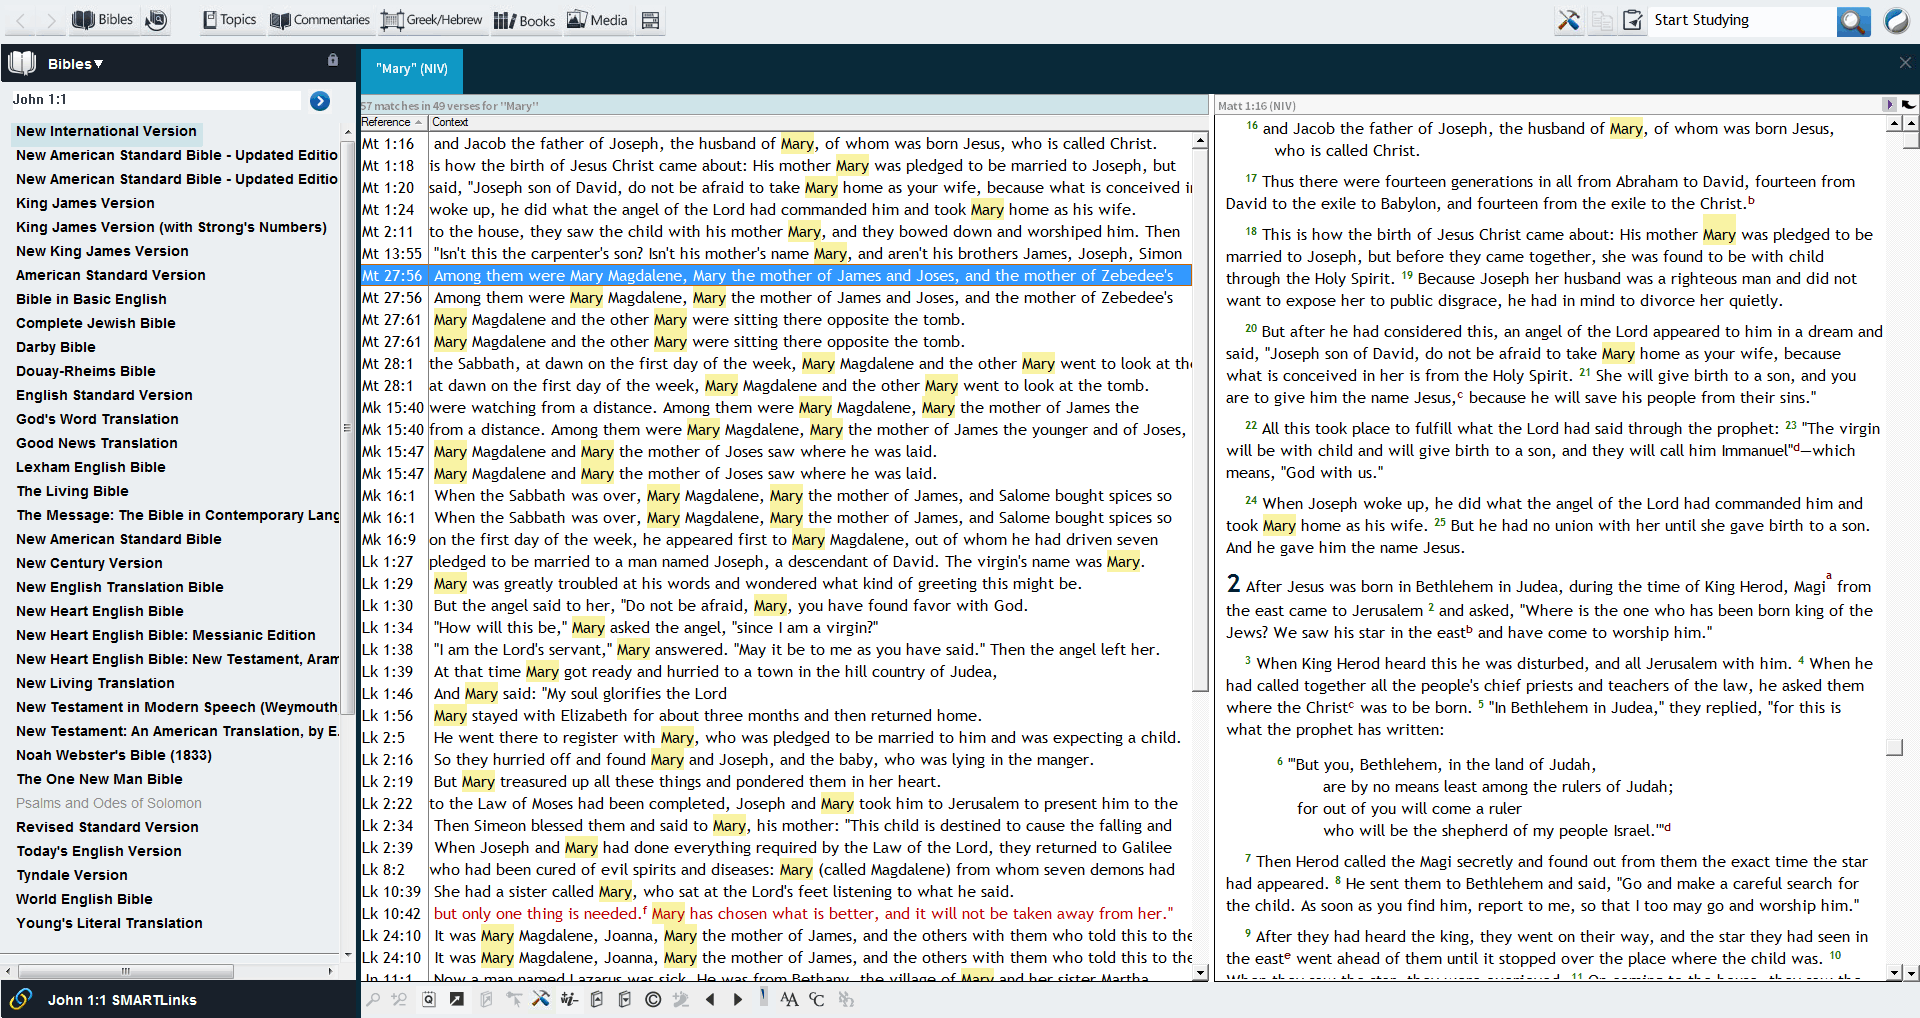Click the add-to-search magnifier plus icon

(x=399, y=999)
